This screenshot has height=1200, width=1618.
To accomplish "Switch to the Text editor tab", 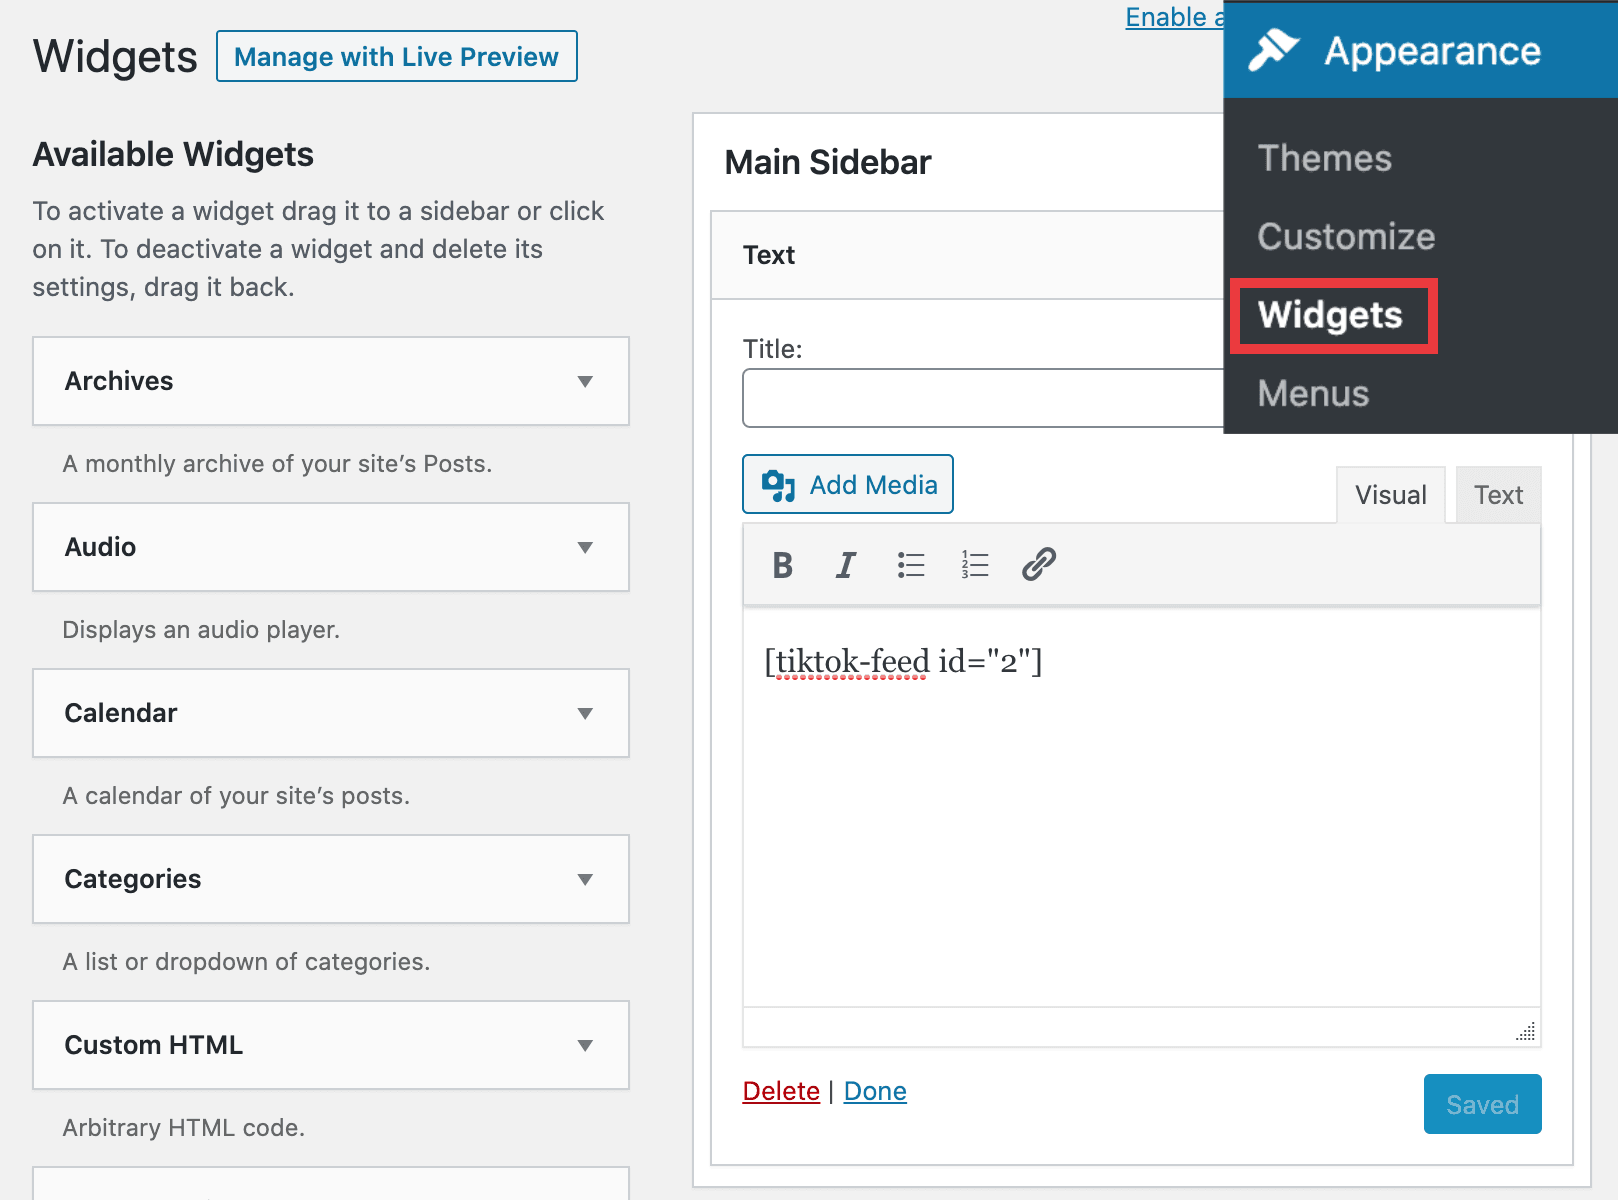I will (1498, 495).
